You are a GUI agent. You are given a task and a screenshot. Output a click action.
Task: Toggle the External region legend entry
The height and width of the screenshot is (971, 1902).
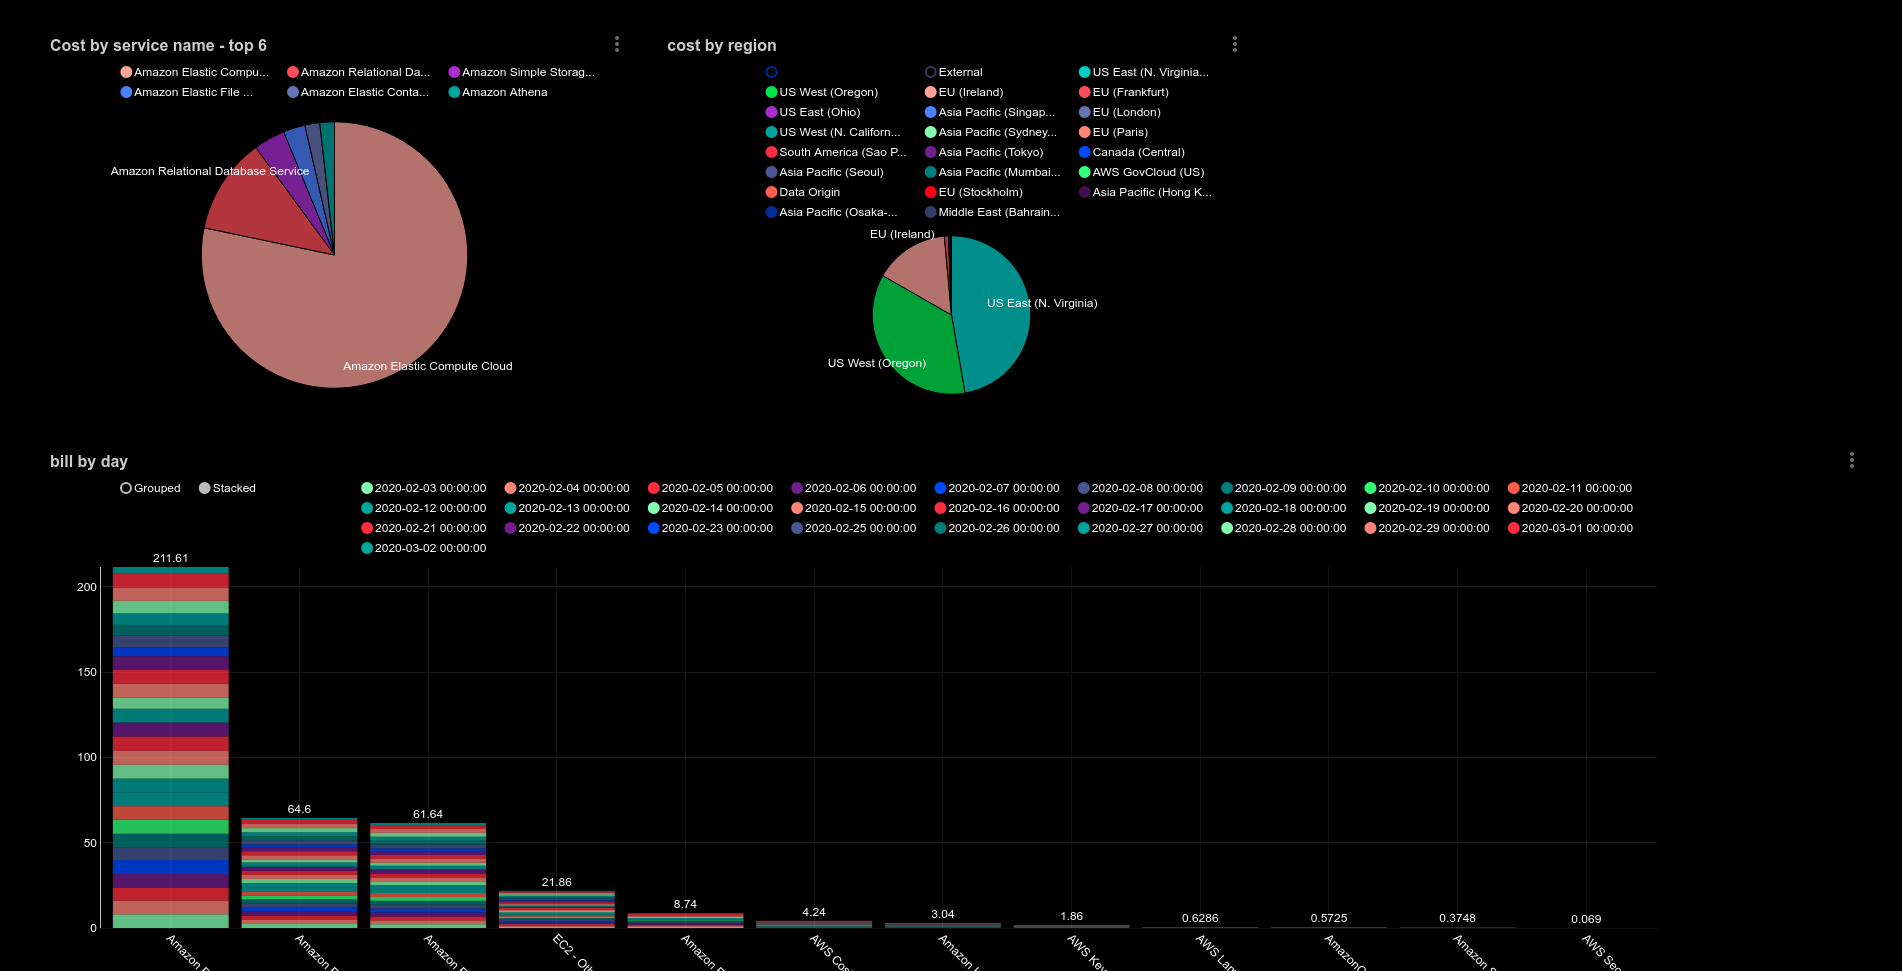click(954, 72)
